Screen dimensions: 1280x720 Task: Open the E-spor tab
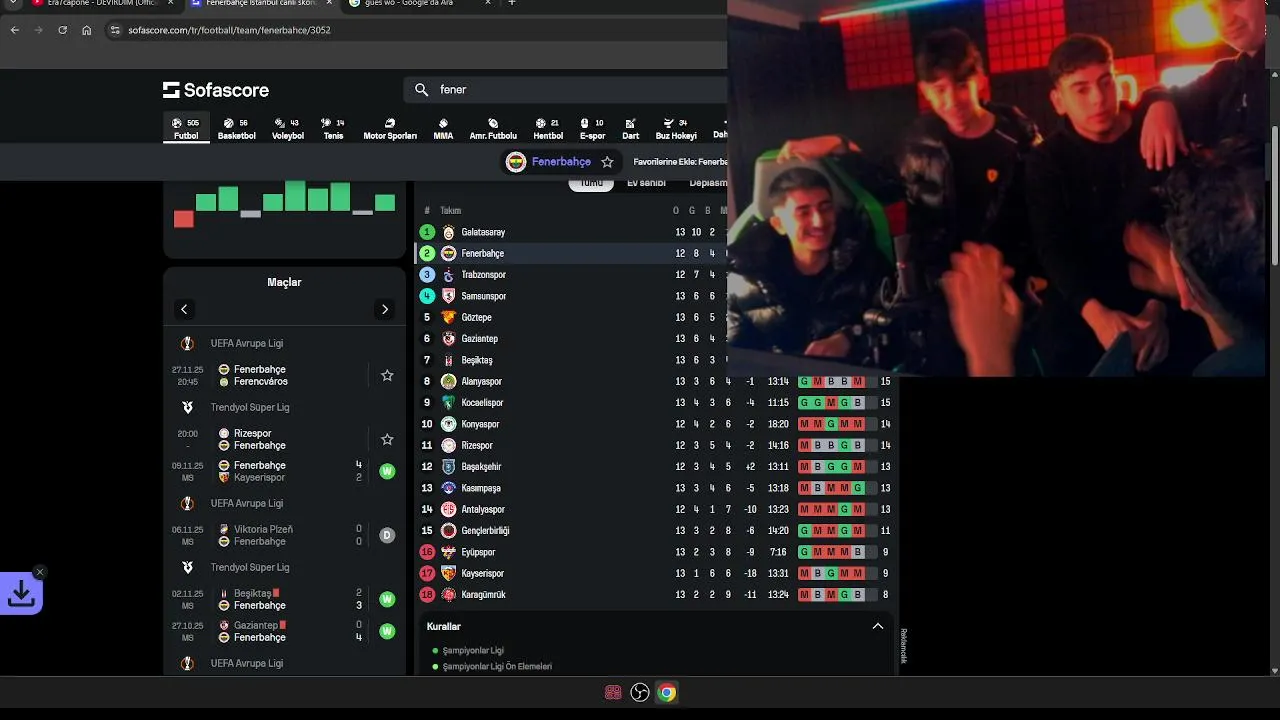(593, 129)
